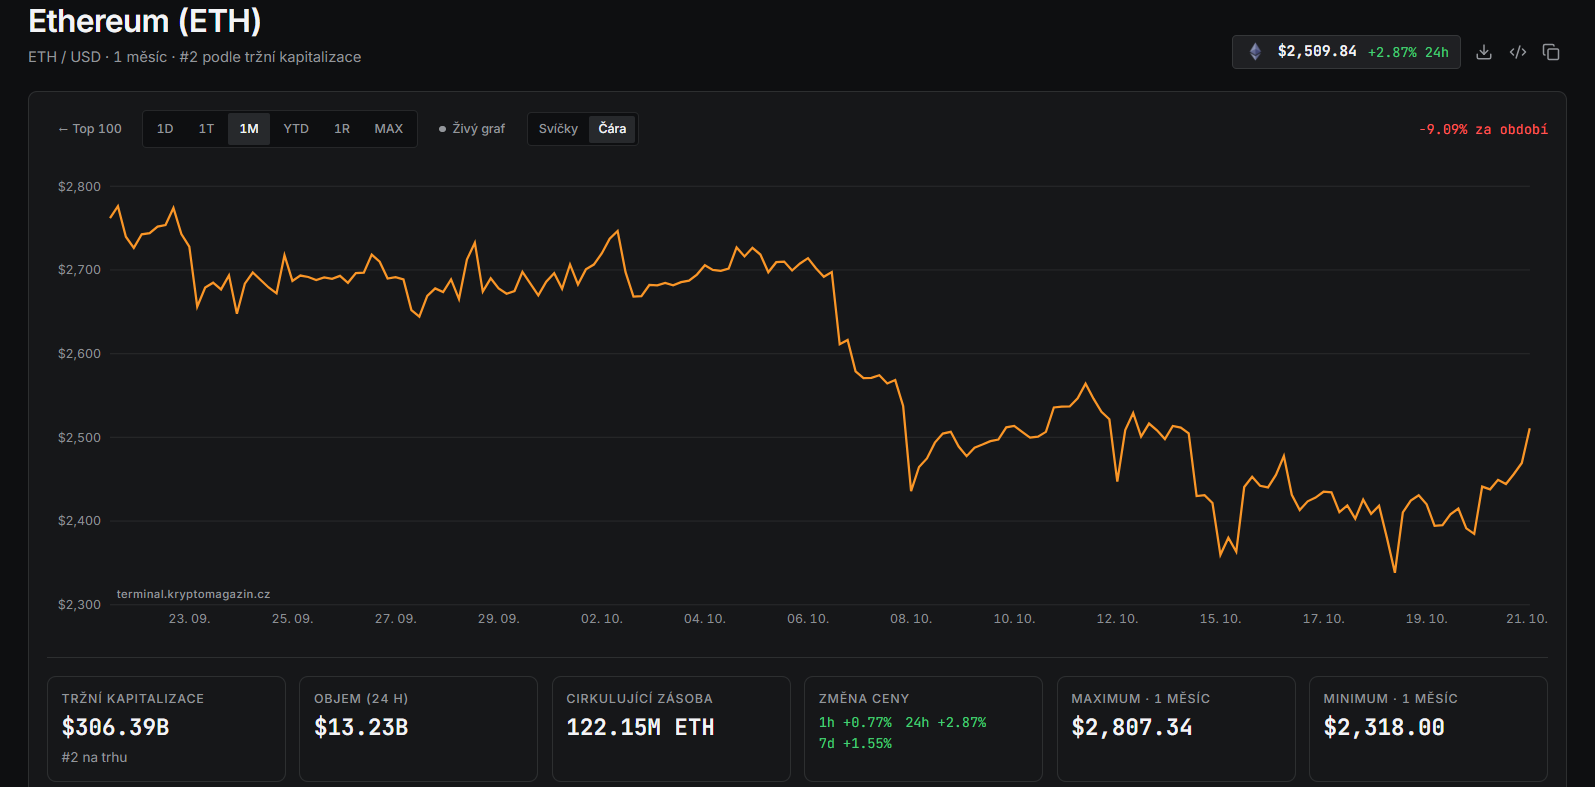Image resolution: width=1595 pixels, height=787 pixels.
Task: Select the 1D time range
Action: coord(165,129)
